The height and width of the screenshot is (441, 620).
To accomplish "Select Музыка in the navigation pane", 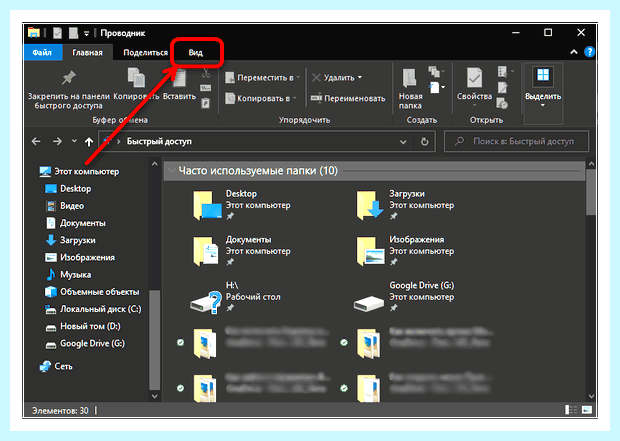I will pyautogui.click(x=68, y=274).
